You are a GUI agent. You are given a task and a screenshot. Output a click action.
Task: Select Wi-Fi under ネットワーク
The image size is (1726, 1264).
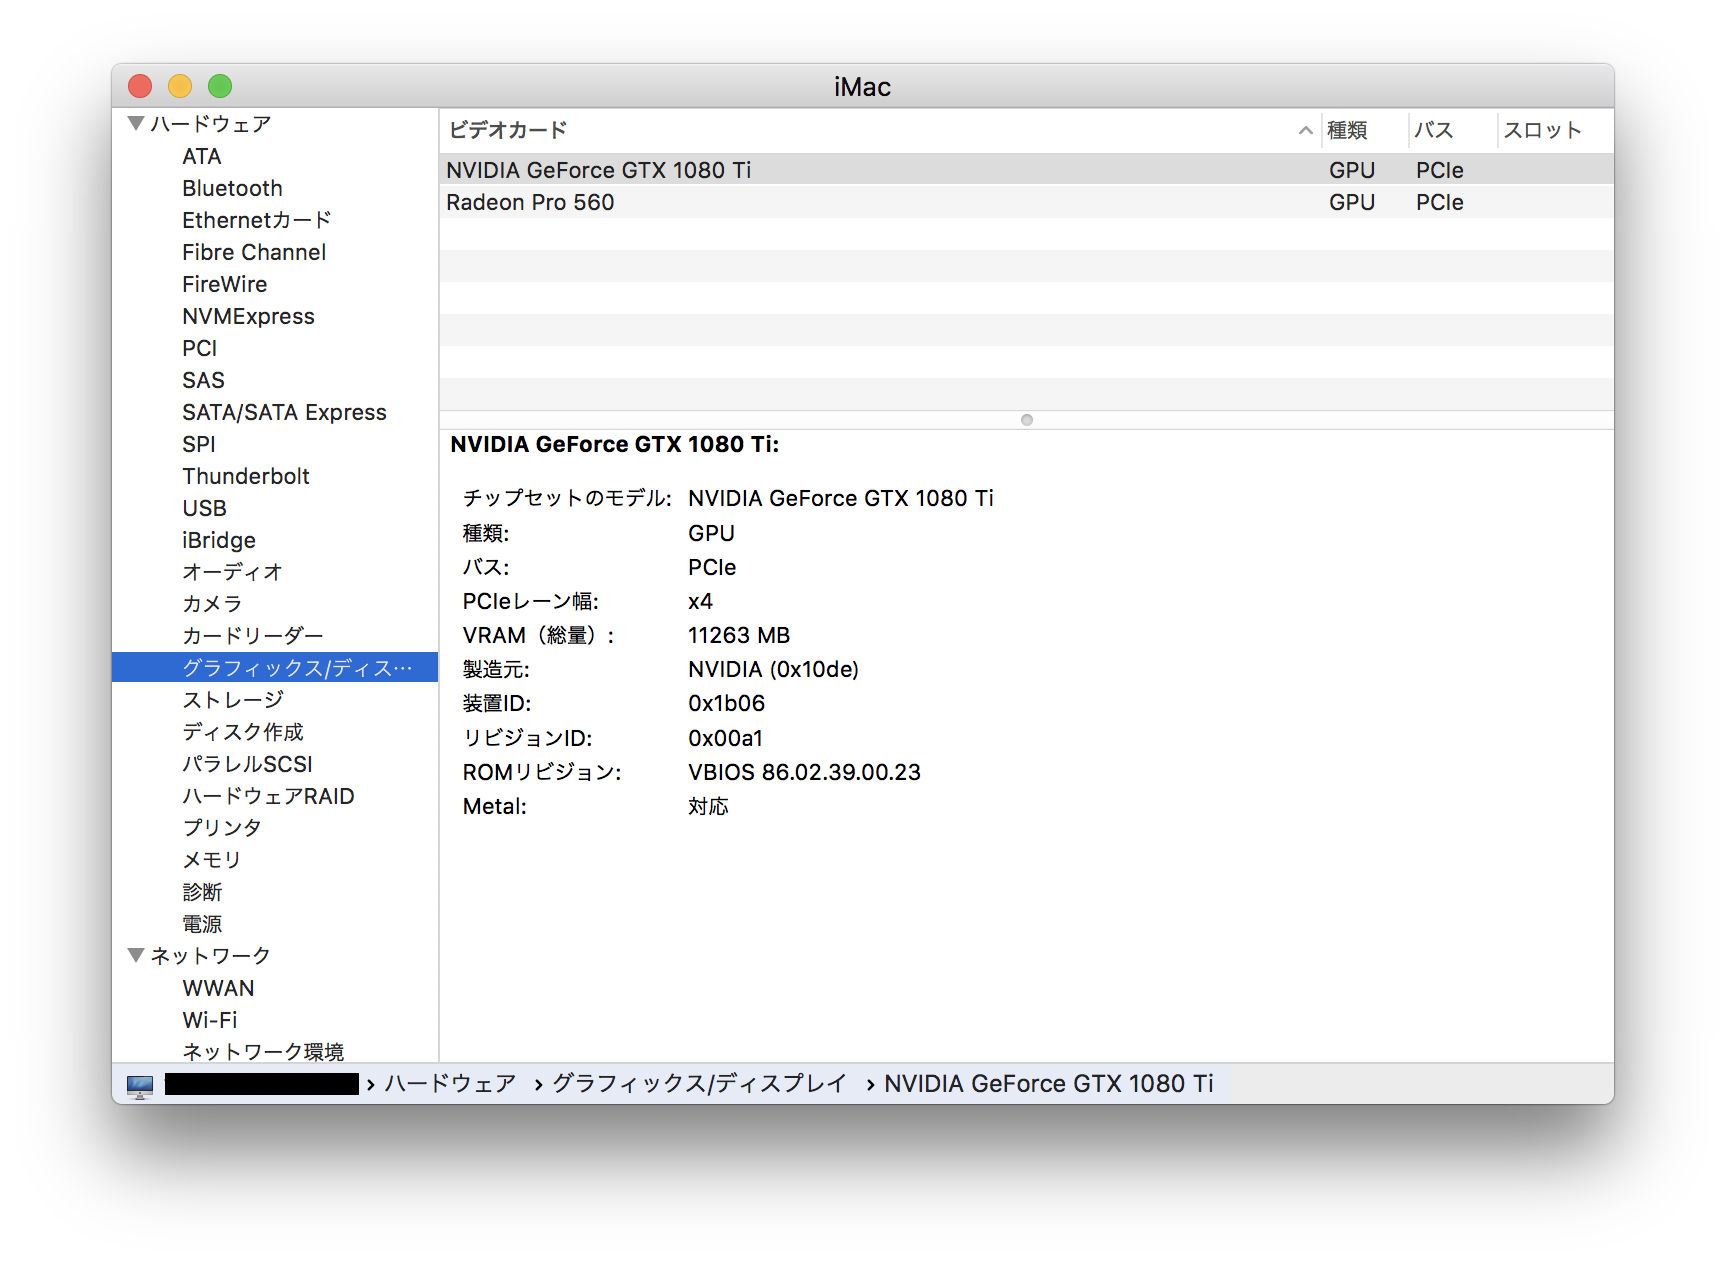(x=209, y=1019)
